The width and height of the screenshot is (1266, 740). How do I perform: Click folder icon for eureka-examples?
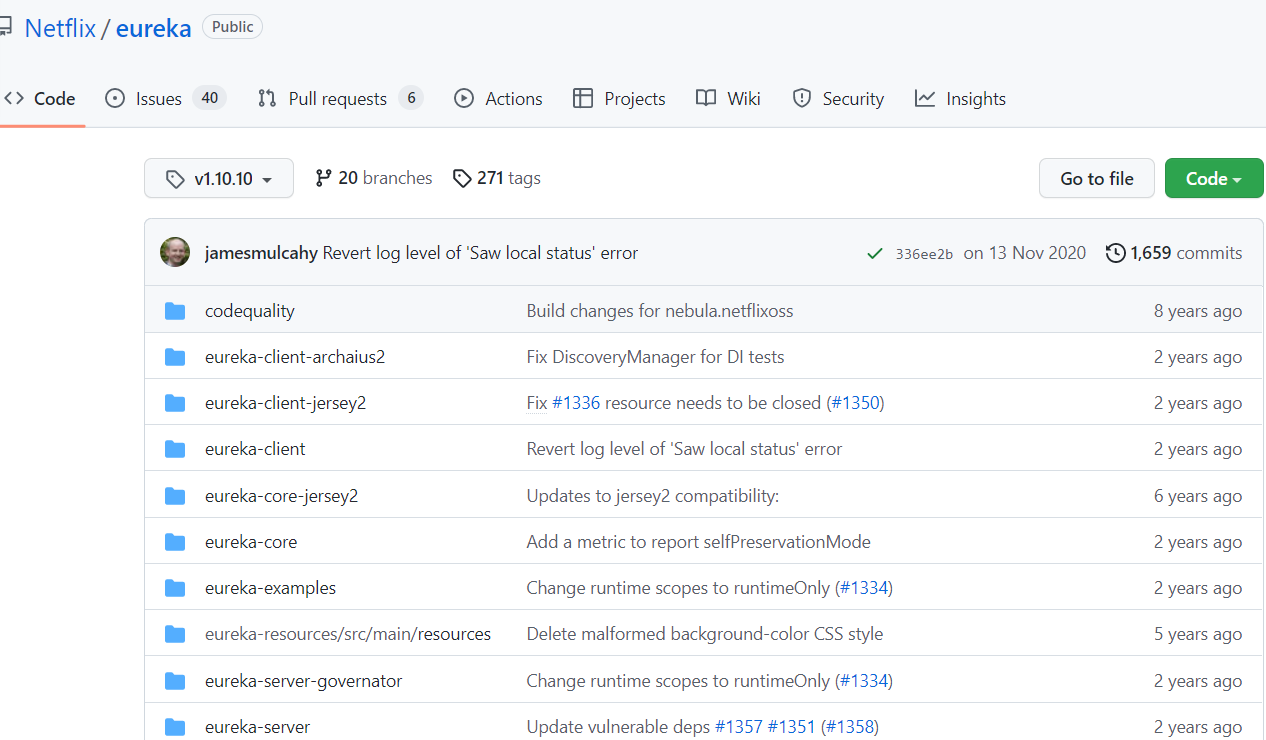pyautogui.click(x=175, y=588)
